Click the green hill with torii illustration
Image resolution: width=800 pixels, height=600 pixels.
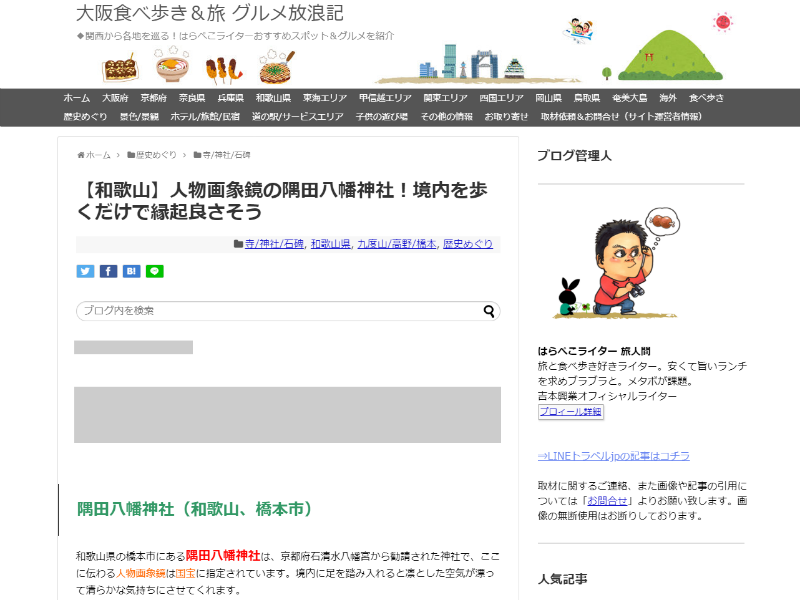(x=669, y=56)
